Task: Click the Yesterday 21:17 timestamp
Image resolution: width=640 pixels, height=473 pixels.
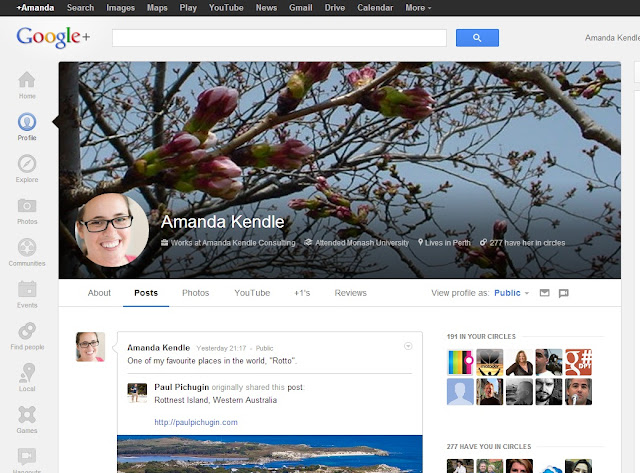Action: [221, 348]
